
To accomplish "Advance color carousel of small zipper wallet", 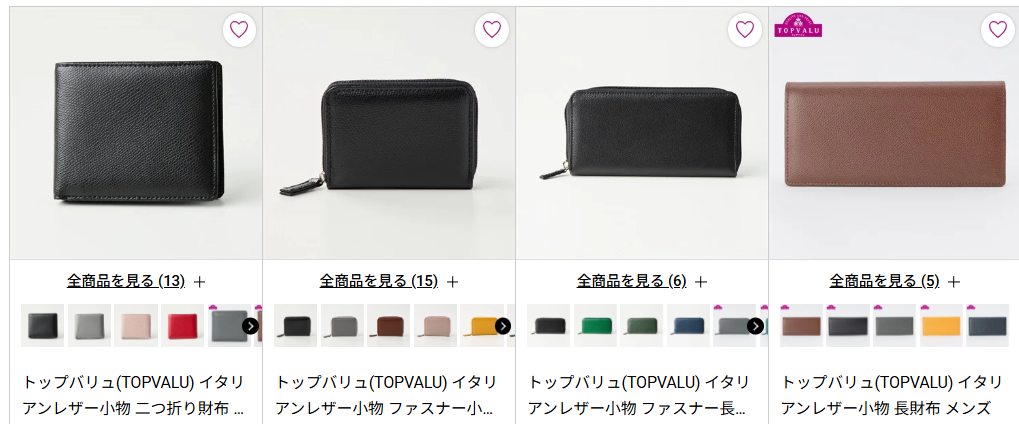I will [503, 326].
